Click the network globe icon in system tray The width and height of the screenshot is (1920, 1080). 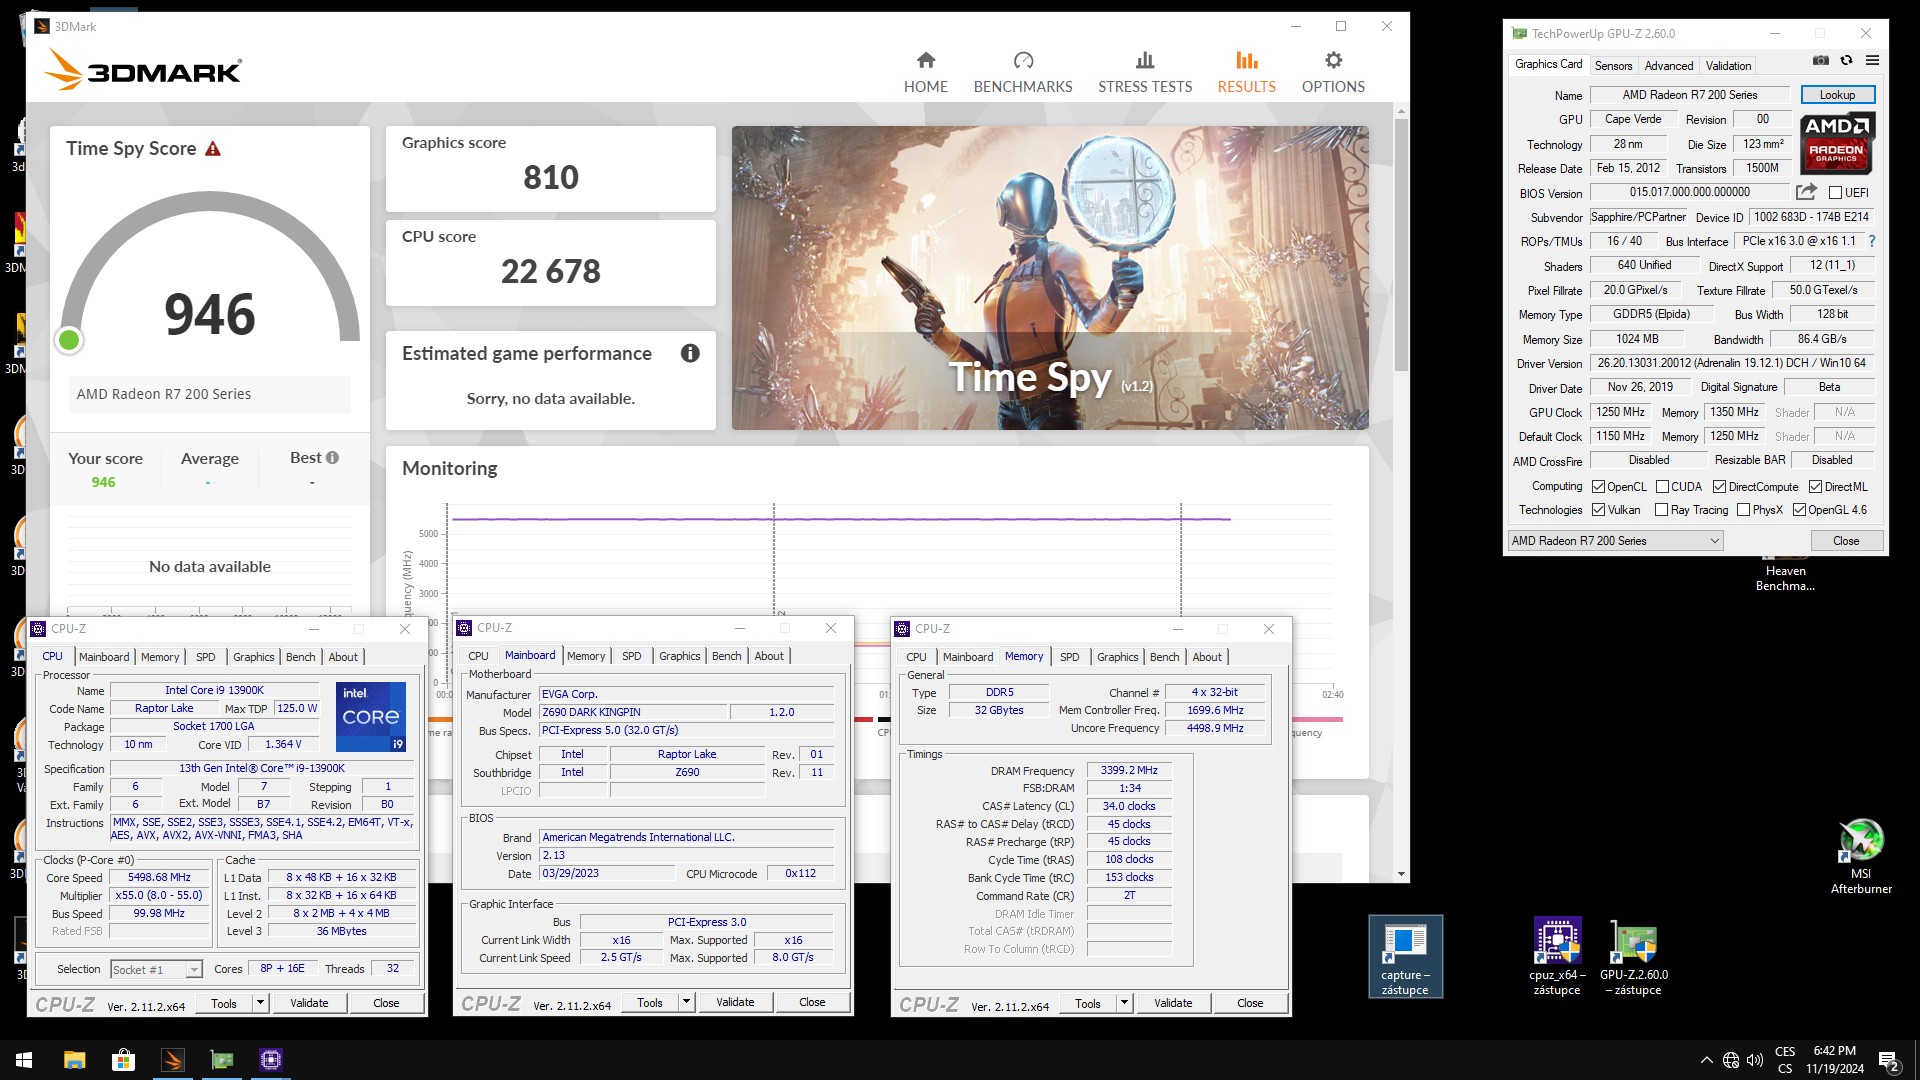click(1731, 1060)
